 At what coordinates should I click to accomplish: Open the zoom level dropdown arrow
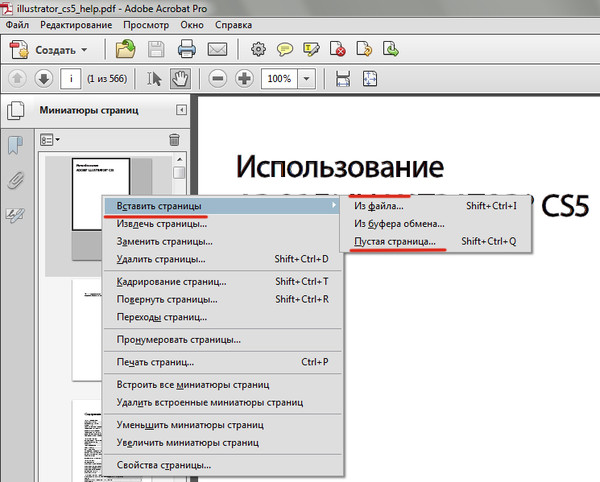(307, 79)
